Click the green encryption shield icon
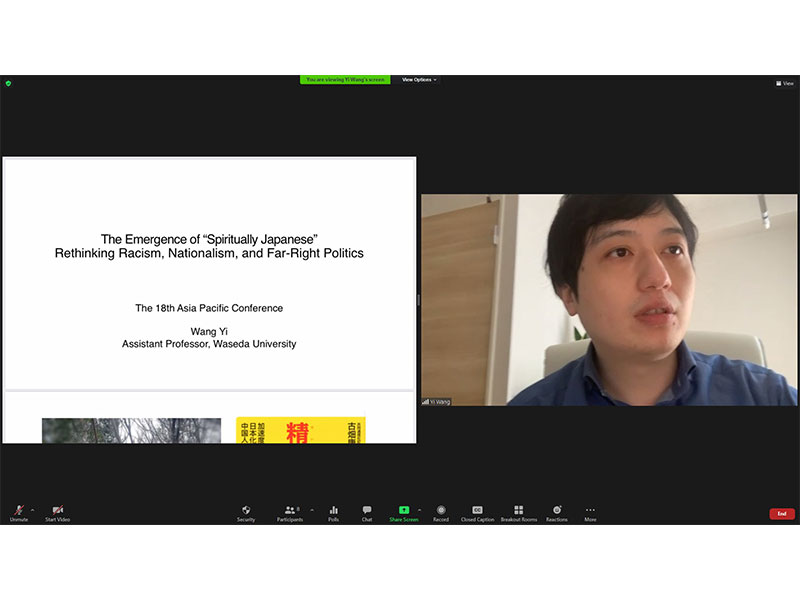This screenshot has width=800, height=600. click(8, 83)
